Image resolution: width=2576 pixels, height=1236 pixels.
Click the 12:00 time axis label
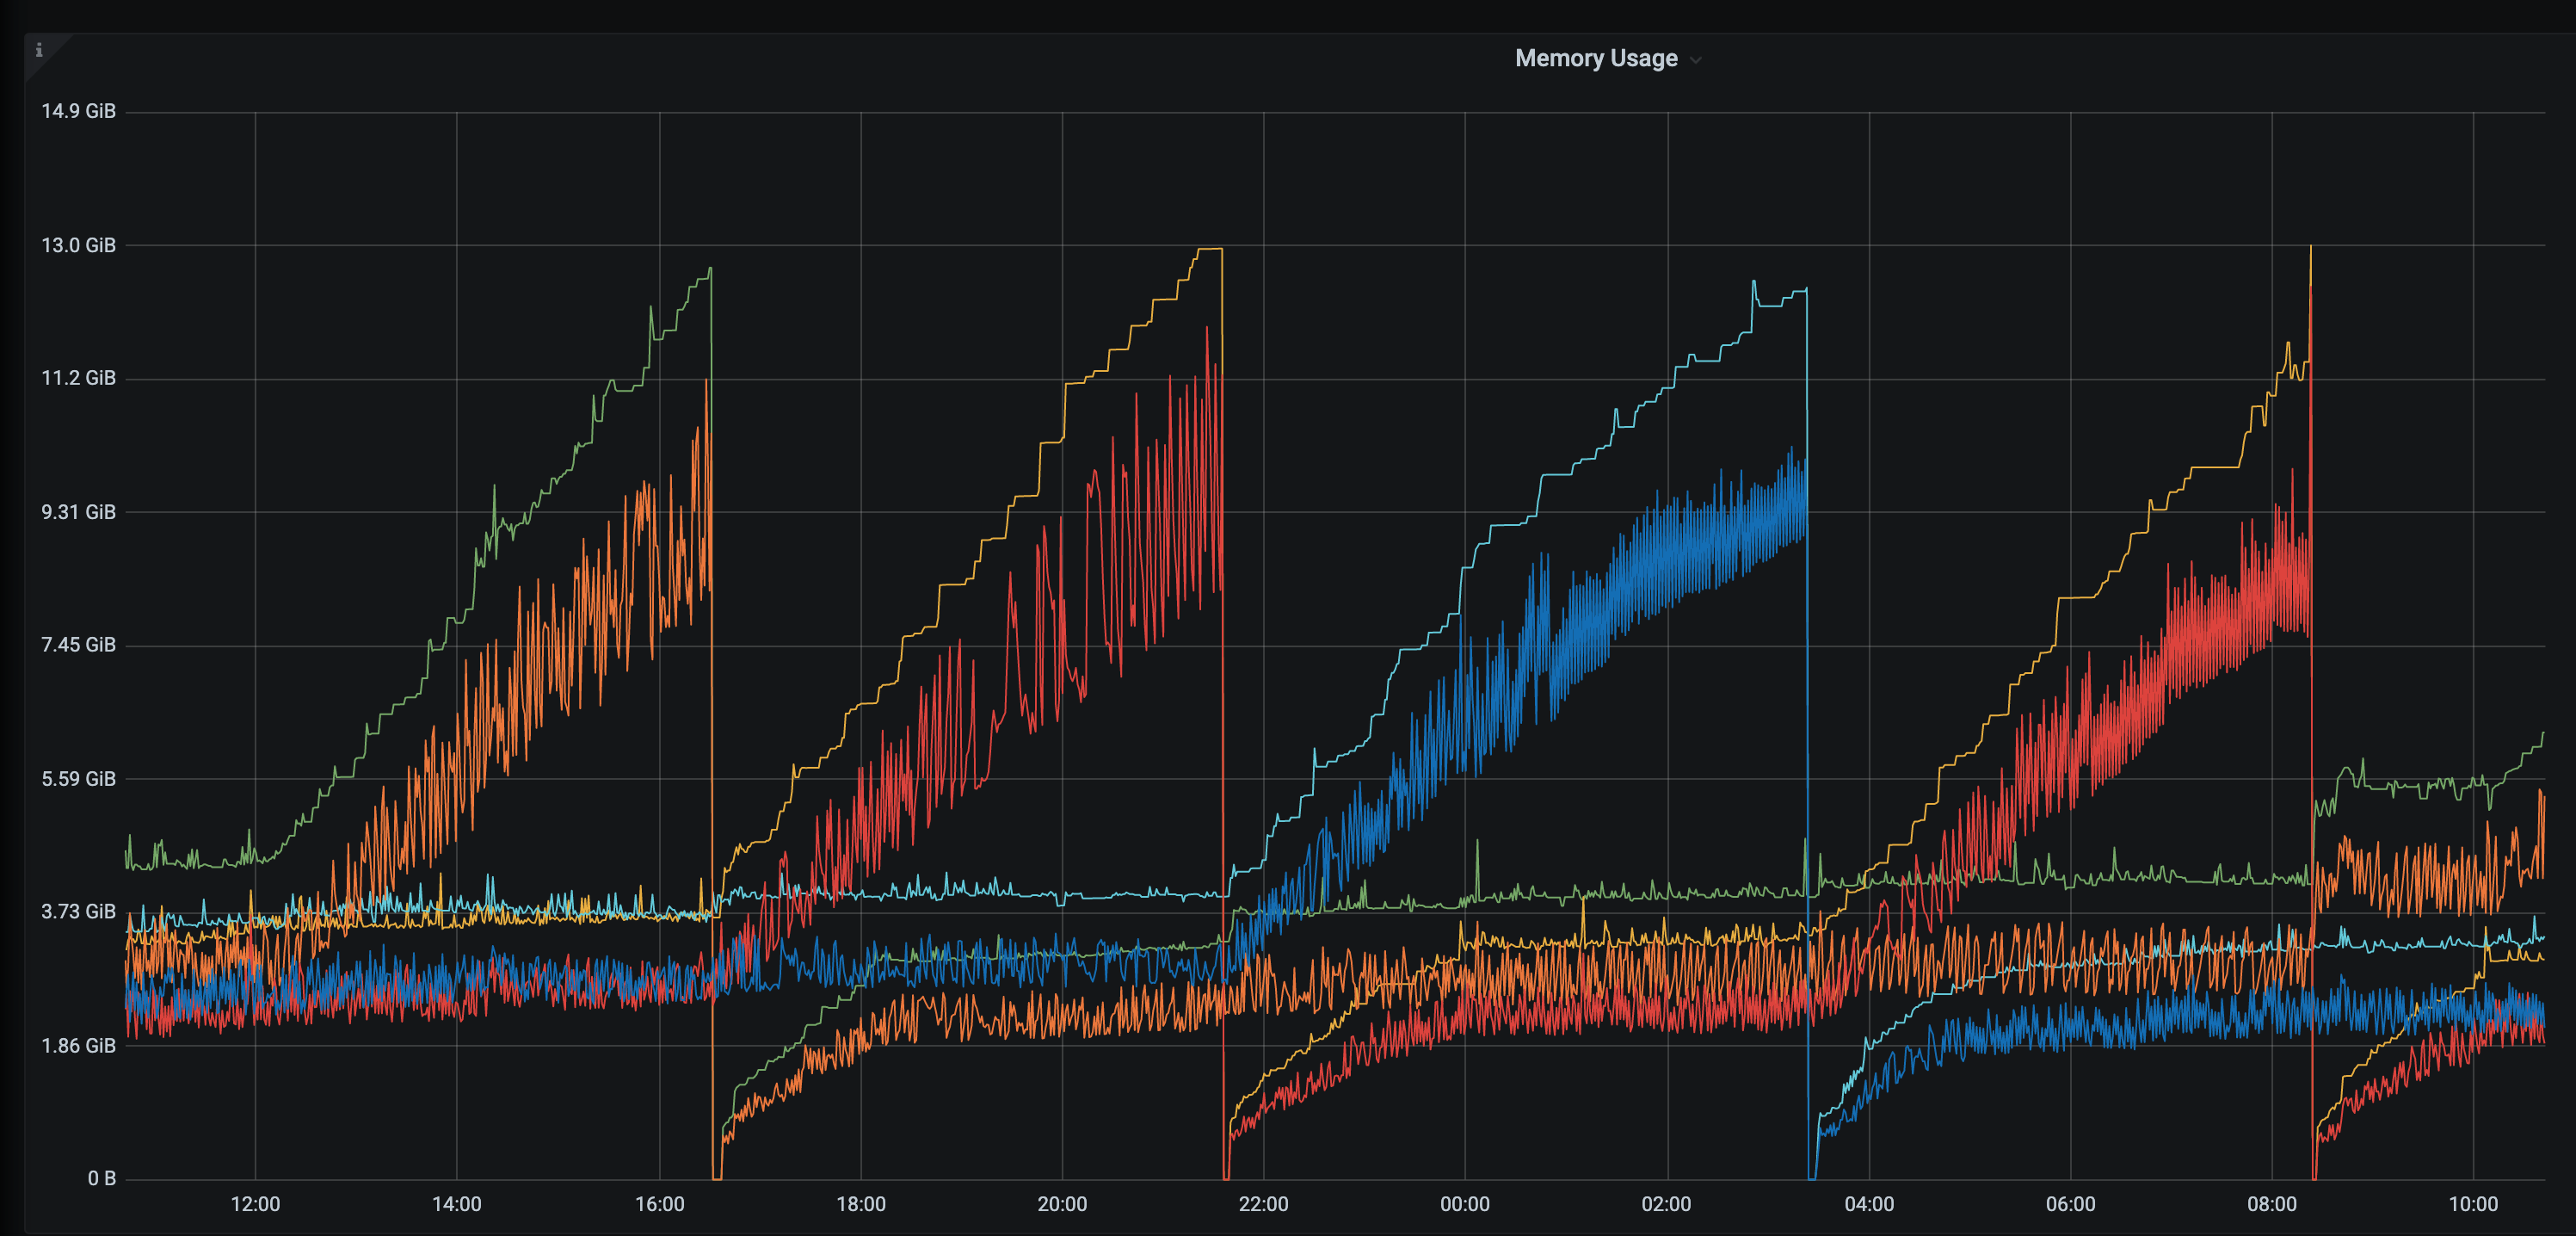coord(255,1204)
